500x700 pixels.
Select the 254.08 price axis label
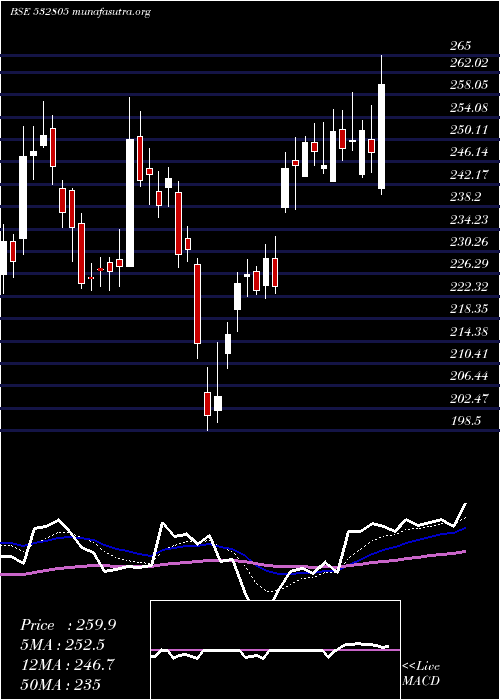469,108
